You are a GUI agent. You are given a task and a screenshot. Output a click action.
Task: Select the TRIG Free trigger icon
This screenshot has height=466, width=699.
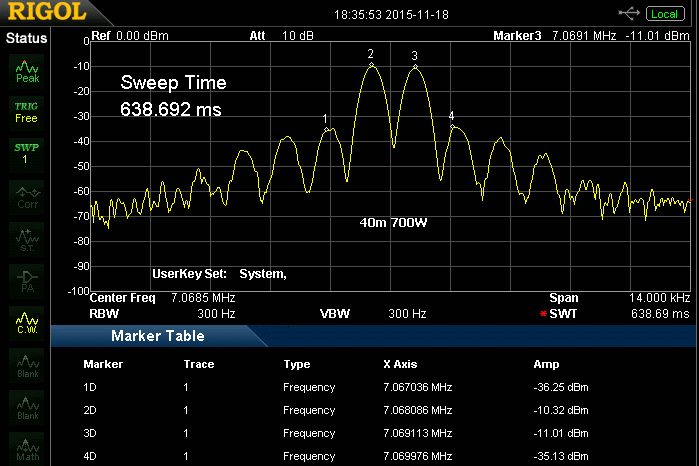point(27,111)
